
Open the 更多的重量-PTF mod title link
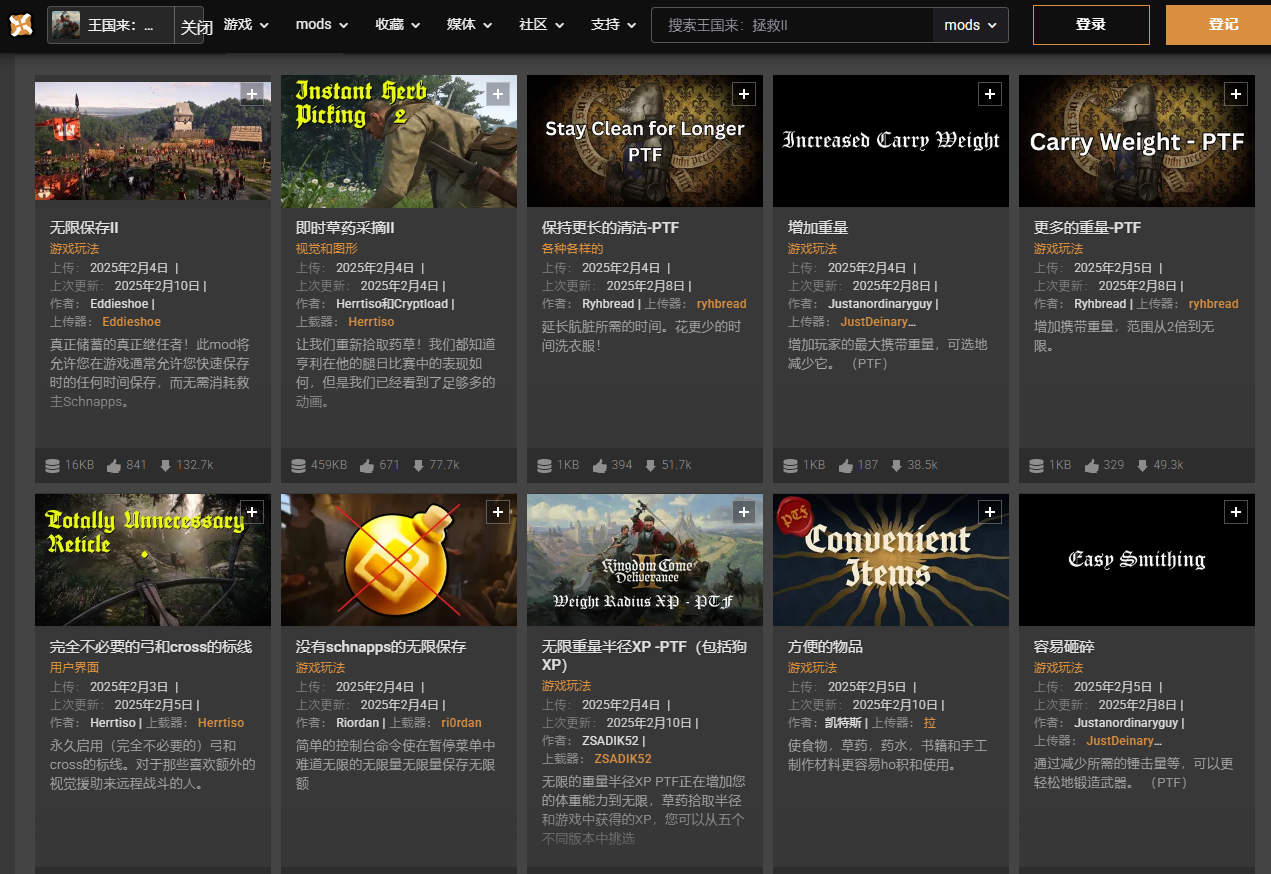click(1087, 228)
